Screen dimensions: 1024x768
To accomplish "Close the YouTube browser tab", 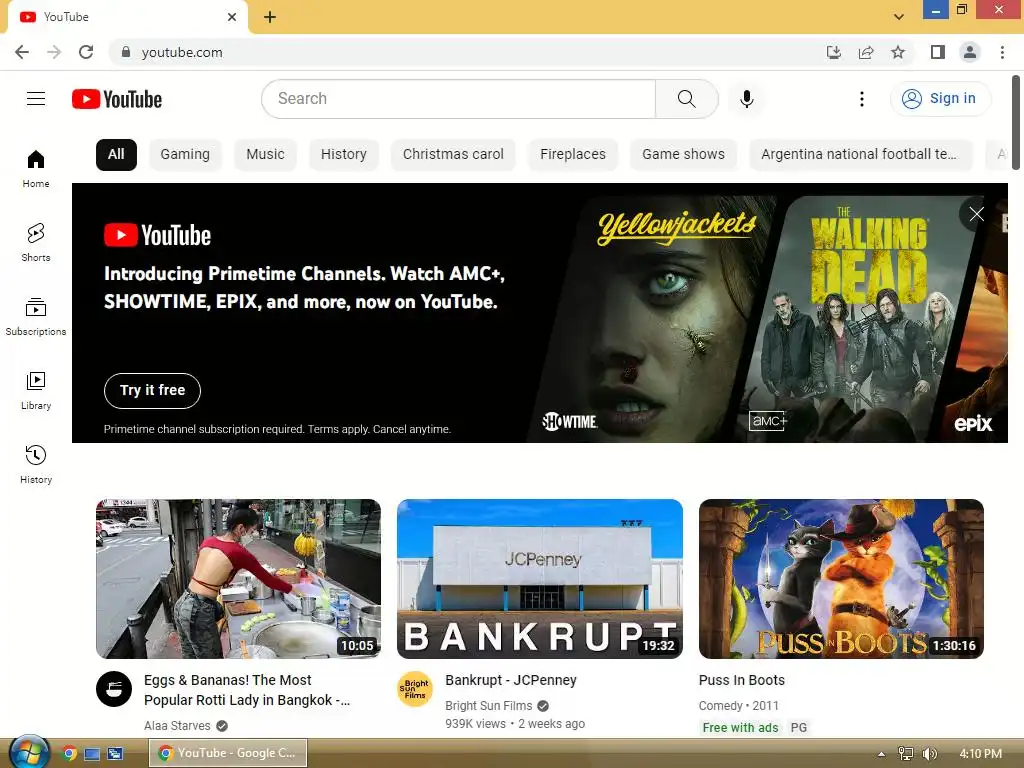I will pos(232,17).
